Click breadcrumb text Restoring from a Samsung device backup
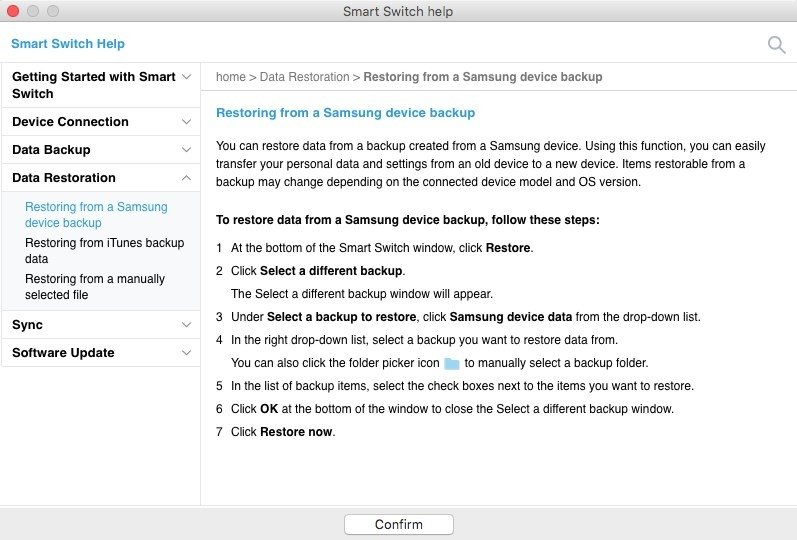 pyautogui.click(x=482, y=77)
